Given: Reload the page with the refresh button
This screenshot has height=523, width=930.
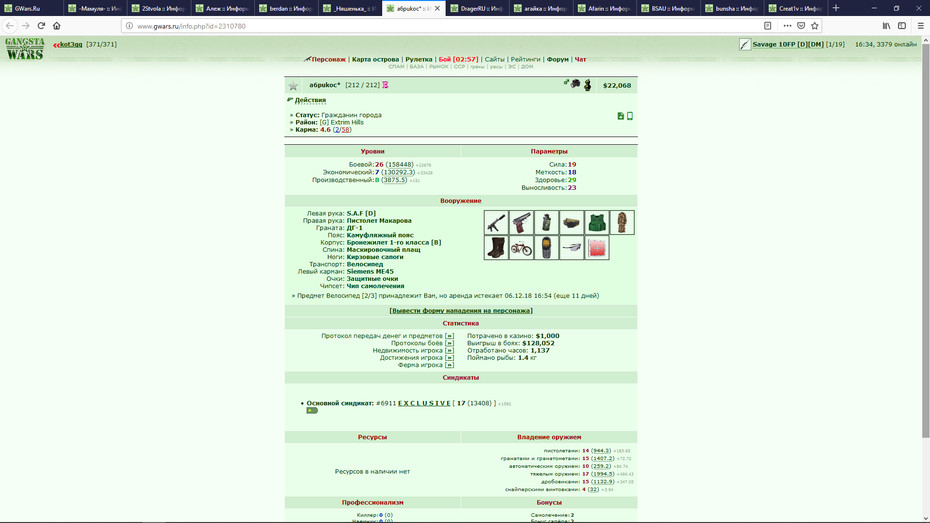Looking at the screenshot, I should 41,25.
